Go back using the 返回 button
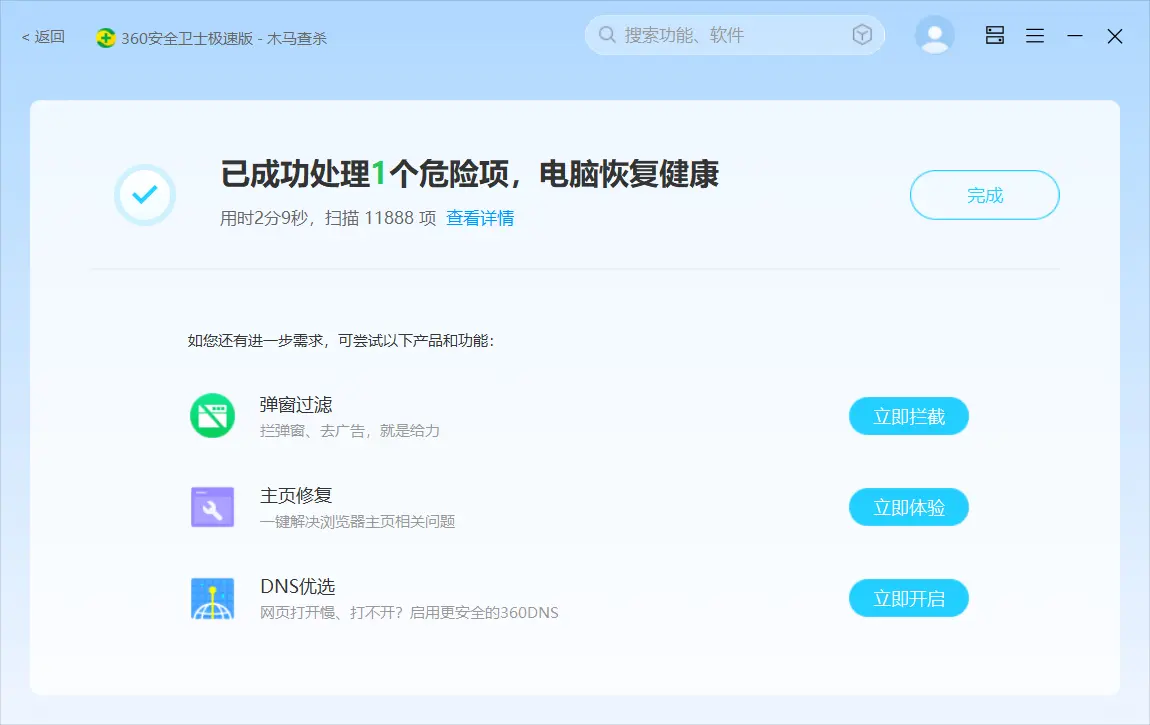Image resolution: width=1150 pixels, height=725 pixels. pyautogui.click(x=43, y=37)
